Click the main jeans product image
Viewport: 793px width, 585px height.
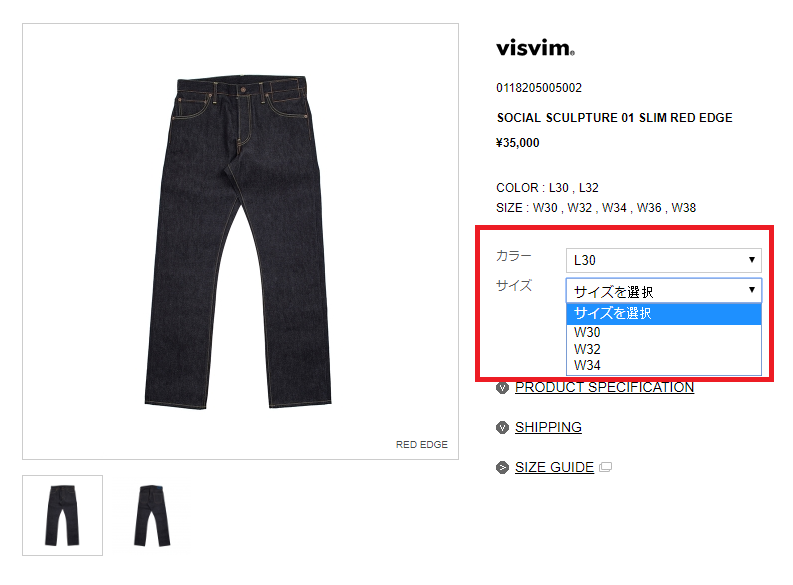click(240, 241)
